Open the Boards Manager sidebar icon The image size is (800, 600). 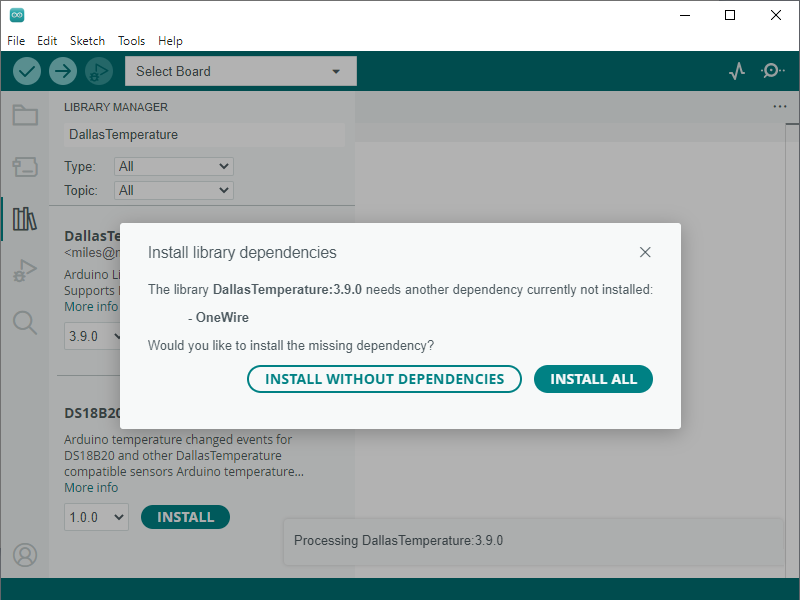pos(25,167)
